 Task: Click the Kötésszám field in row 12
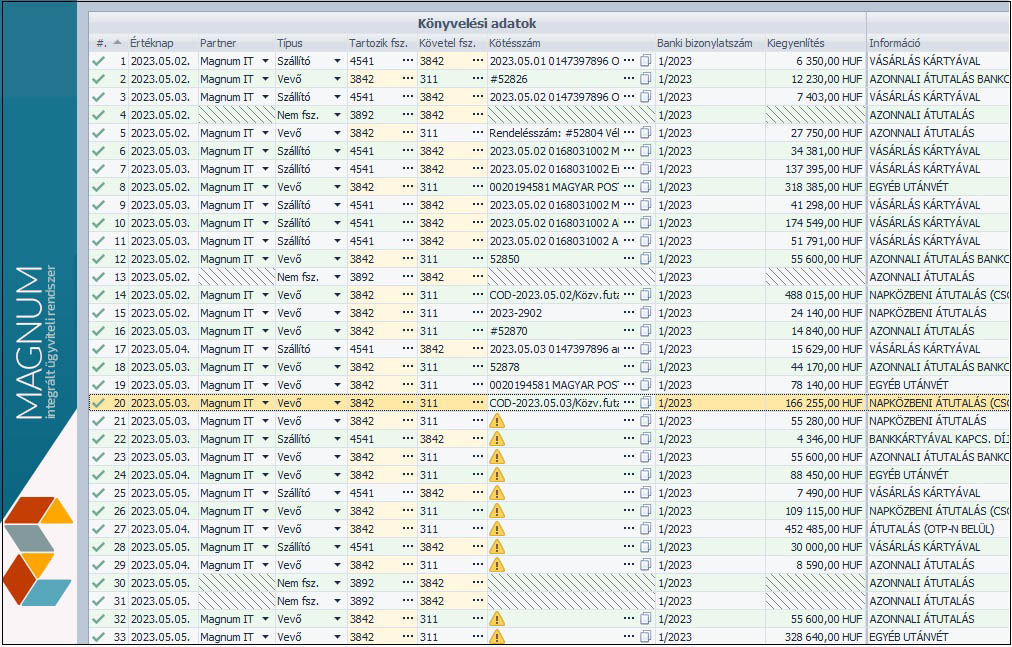pyautogui.click(x=555, y=259)
